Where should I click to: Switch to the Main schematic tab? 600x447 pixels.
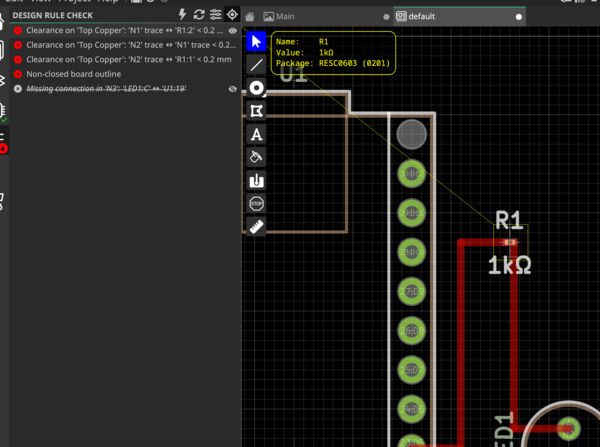pos(285,17)
